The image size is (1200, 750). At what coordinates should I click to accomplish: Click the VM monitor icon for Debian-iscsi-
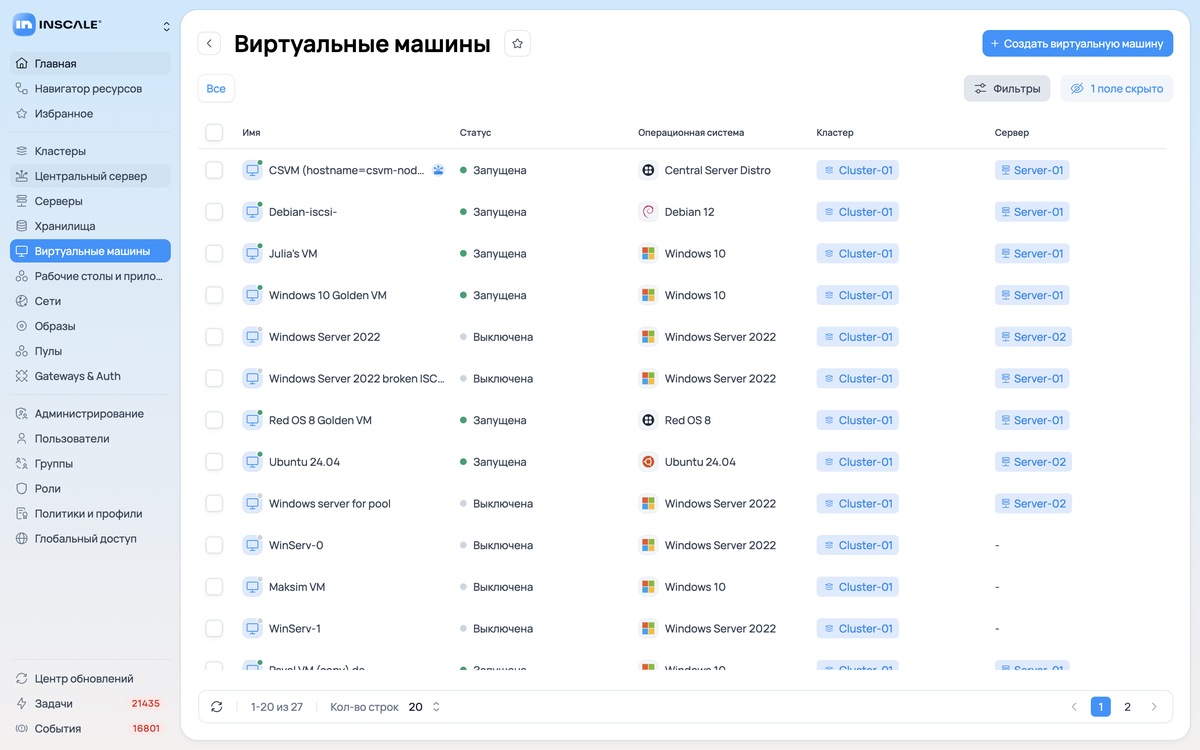pos(252,212)
